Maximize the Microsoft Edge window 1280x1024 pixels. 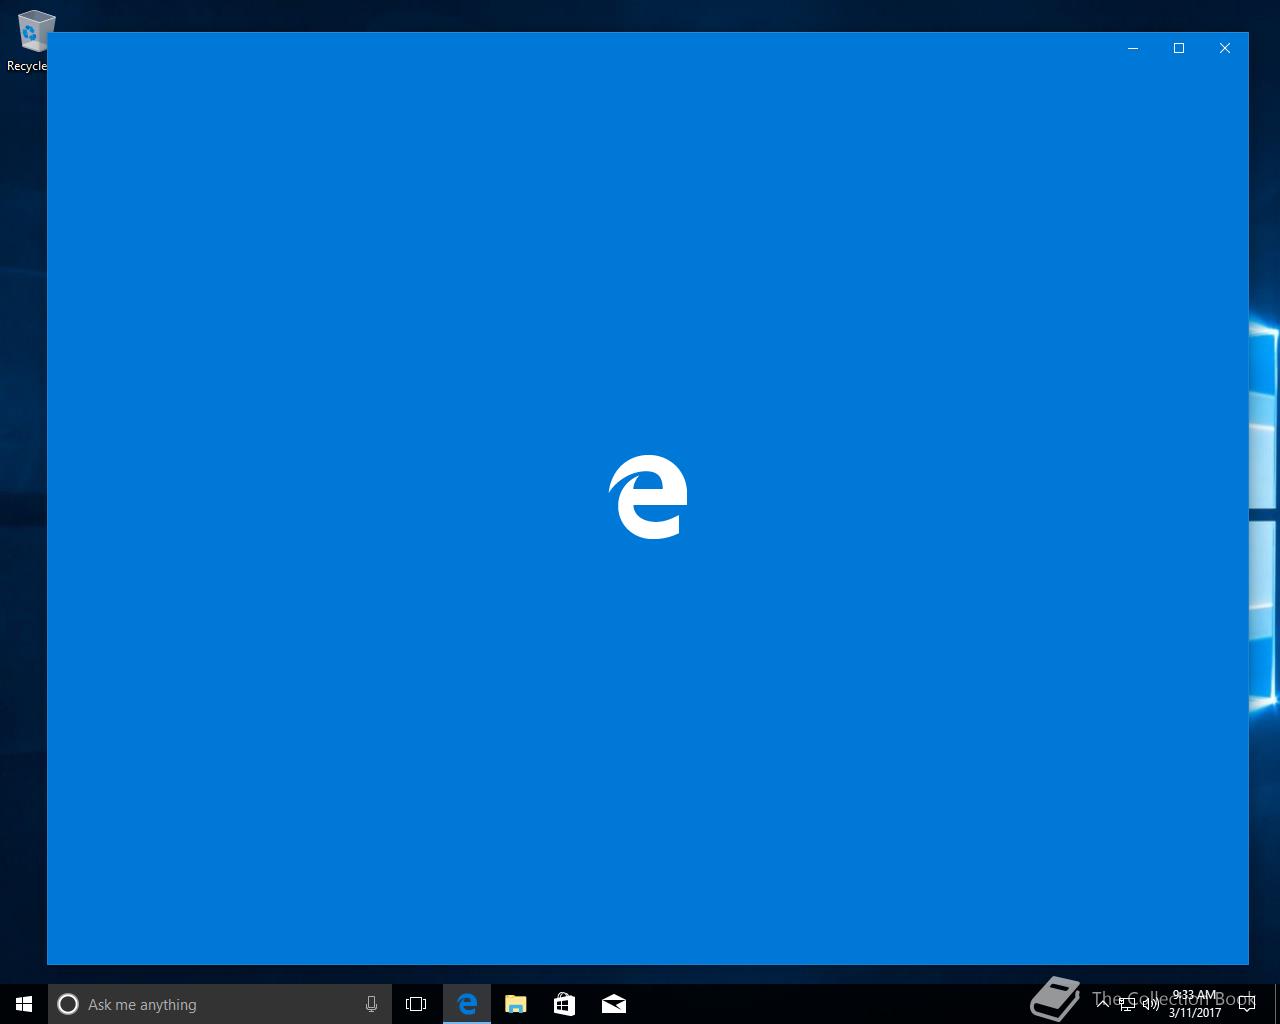pos(1179,48)
